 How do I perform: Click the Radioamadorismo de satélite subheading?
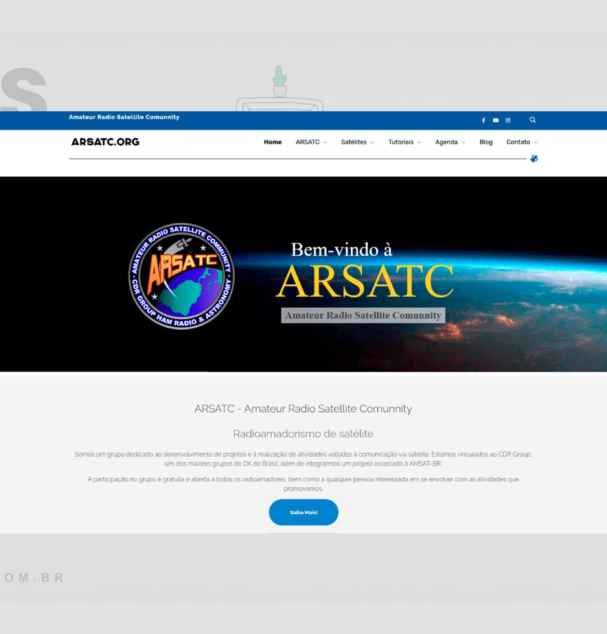(x=303, y=433)
